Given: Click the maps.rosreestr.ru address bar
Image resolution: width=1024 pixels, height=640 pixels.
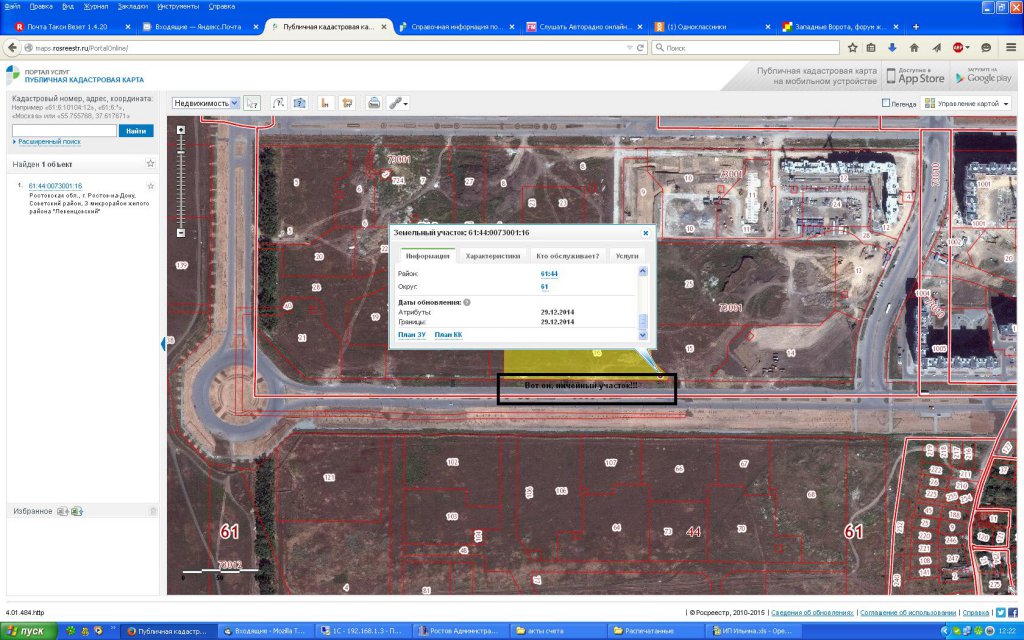Looking at the screenshot, I should tap(327, 48).
